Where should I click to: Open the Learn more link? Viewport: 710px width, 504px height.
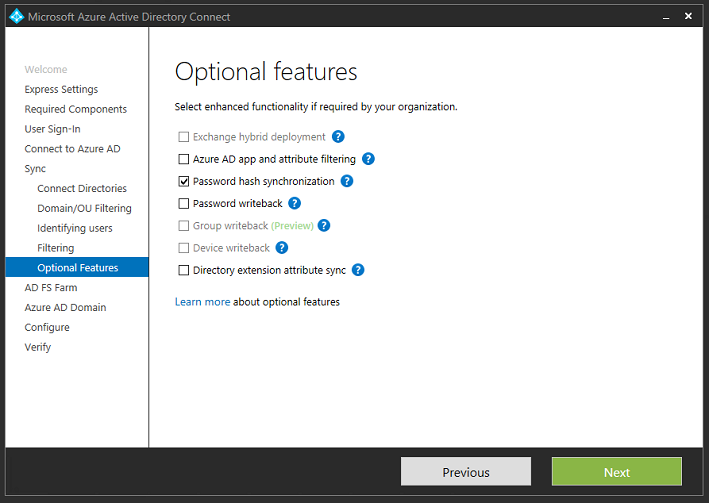[202, 302]
